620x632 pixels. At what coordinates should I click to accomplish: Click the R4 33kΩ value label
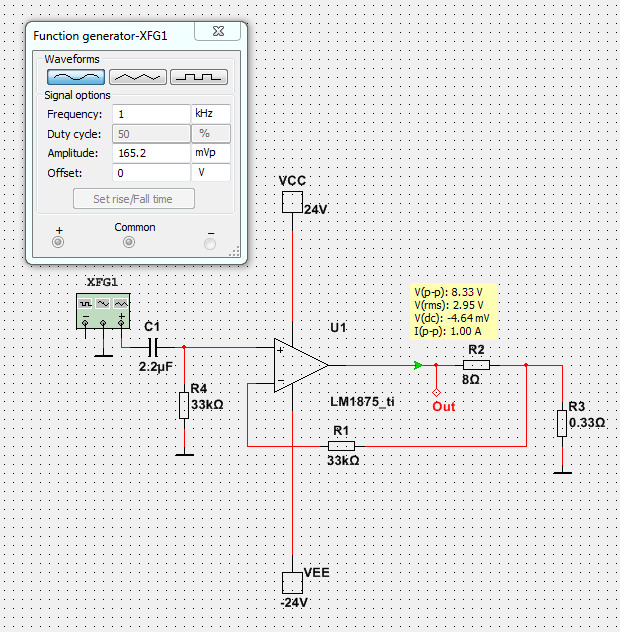207,404
